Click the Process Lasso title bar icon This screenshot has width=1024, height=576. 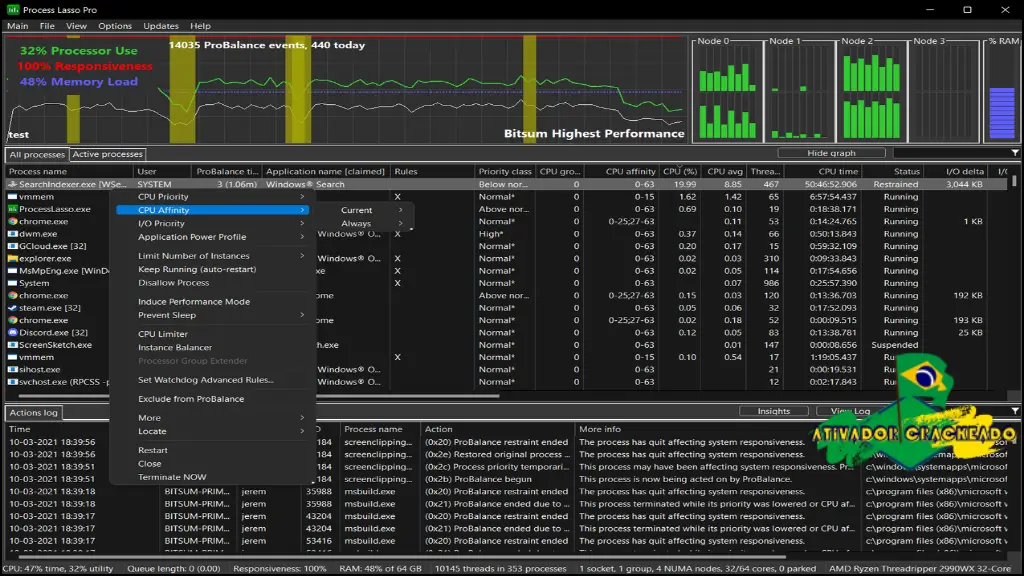coord(13,9)
